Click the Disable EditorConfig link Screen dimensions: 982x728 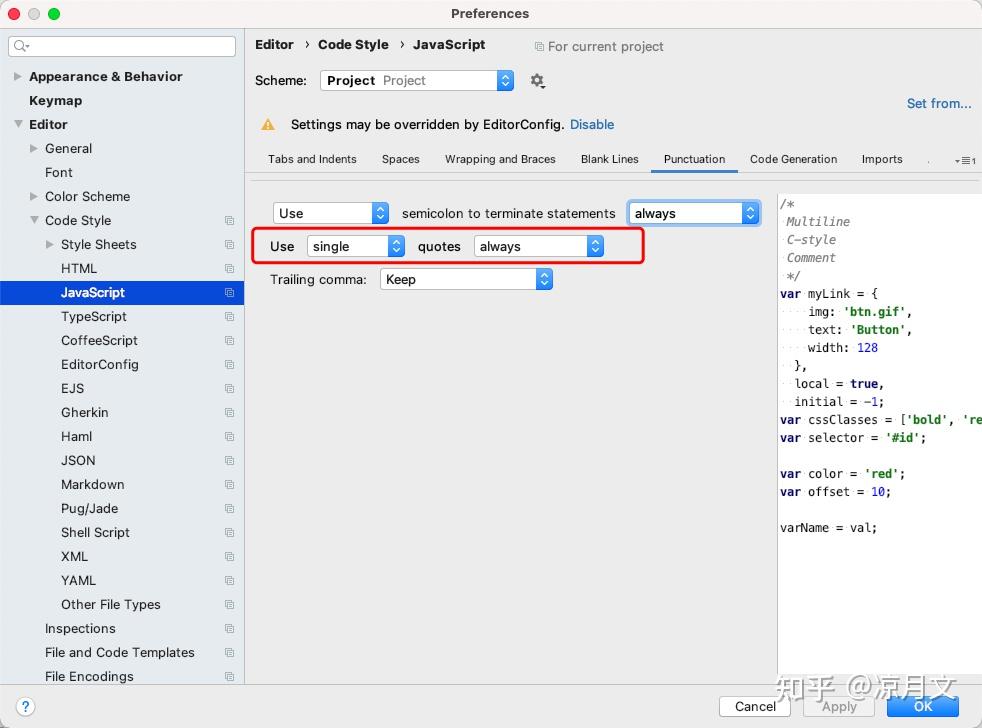click(x=592, y=125)
